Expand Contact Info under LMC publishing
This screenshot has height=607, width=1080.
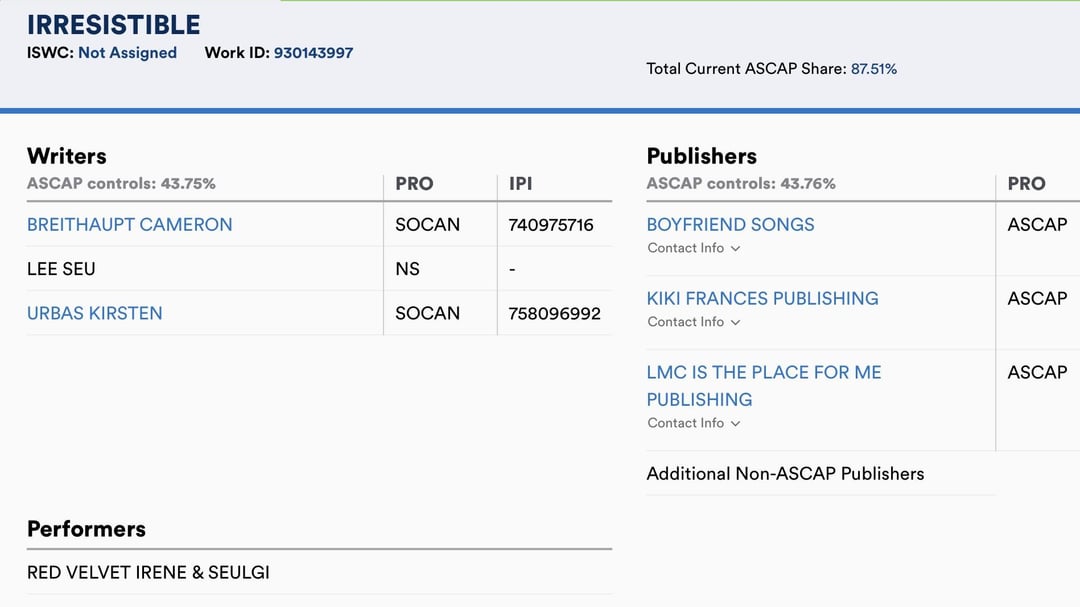694,423
